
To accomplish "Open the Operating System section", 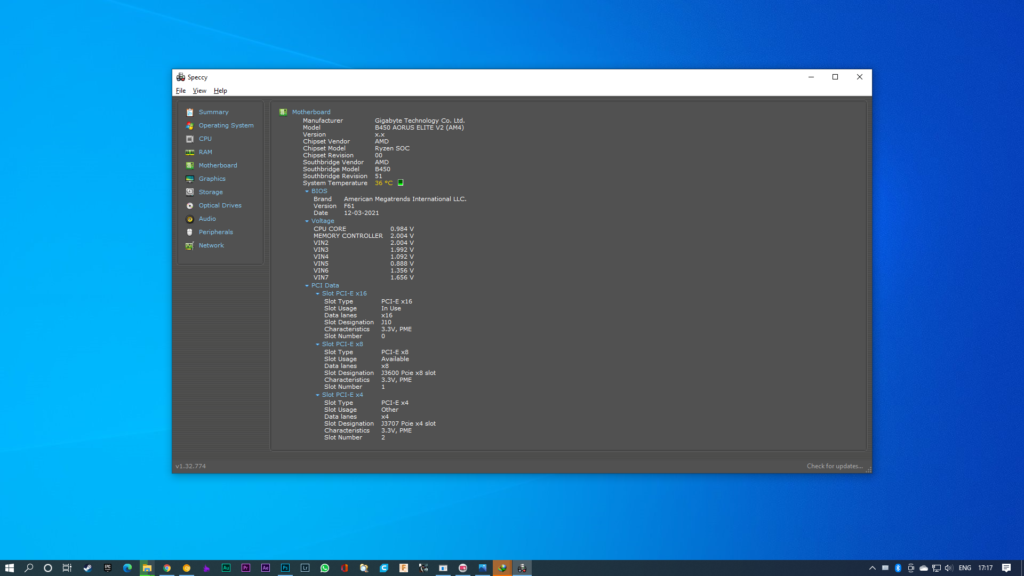I will (x=226, y=125).
